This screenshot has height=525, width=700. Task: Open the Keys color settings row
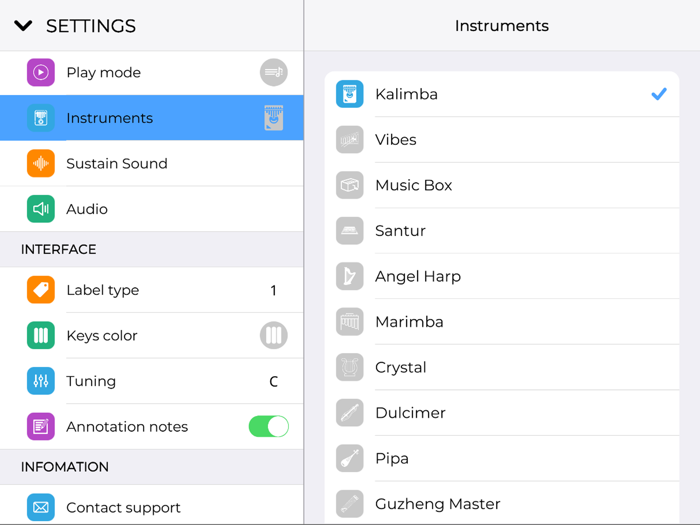click(x=152, y=335)
